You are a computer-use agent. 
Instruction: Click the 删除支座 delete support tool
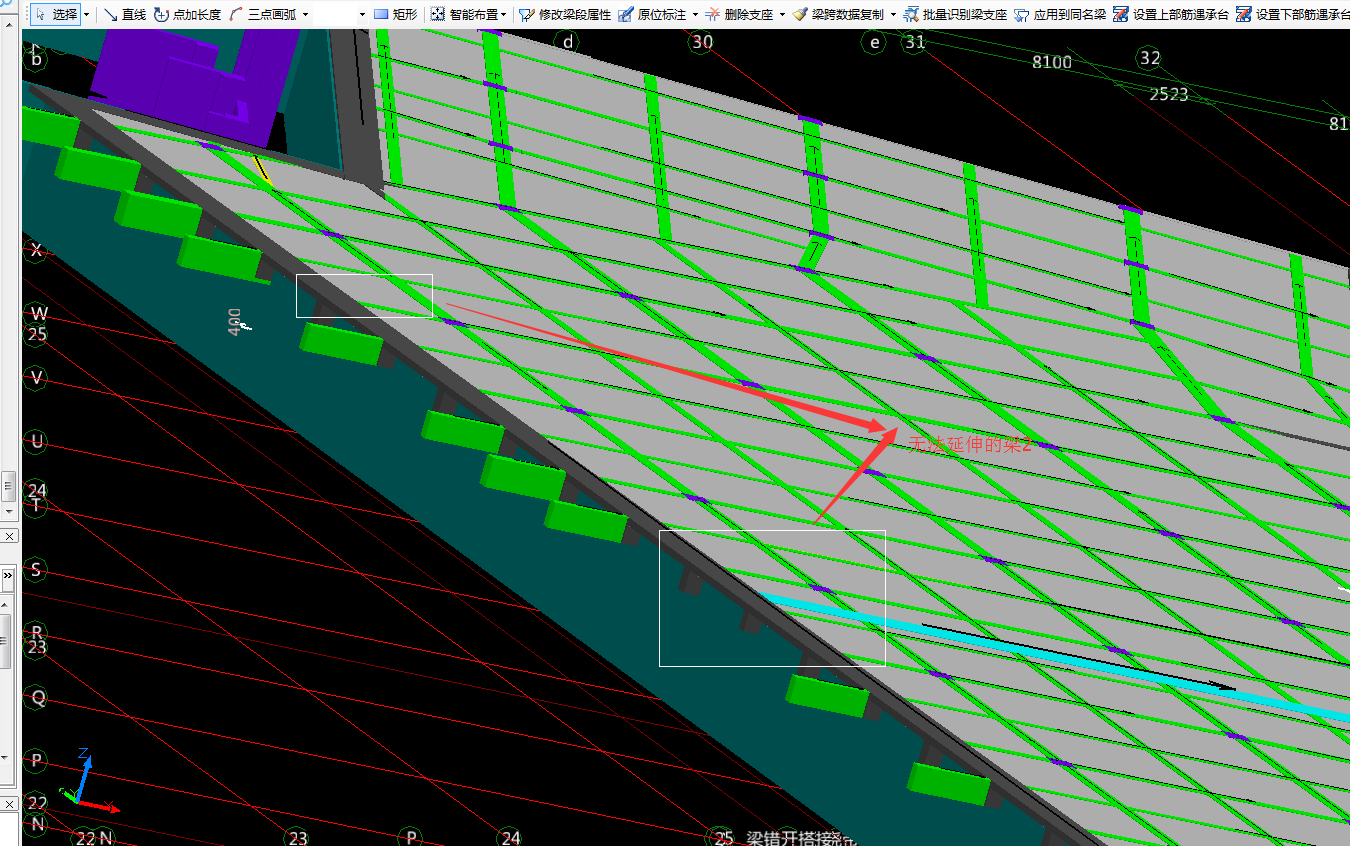click(739, 15)
